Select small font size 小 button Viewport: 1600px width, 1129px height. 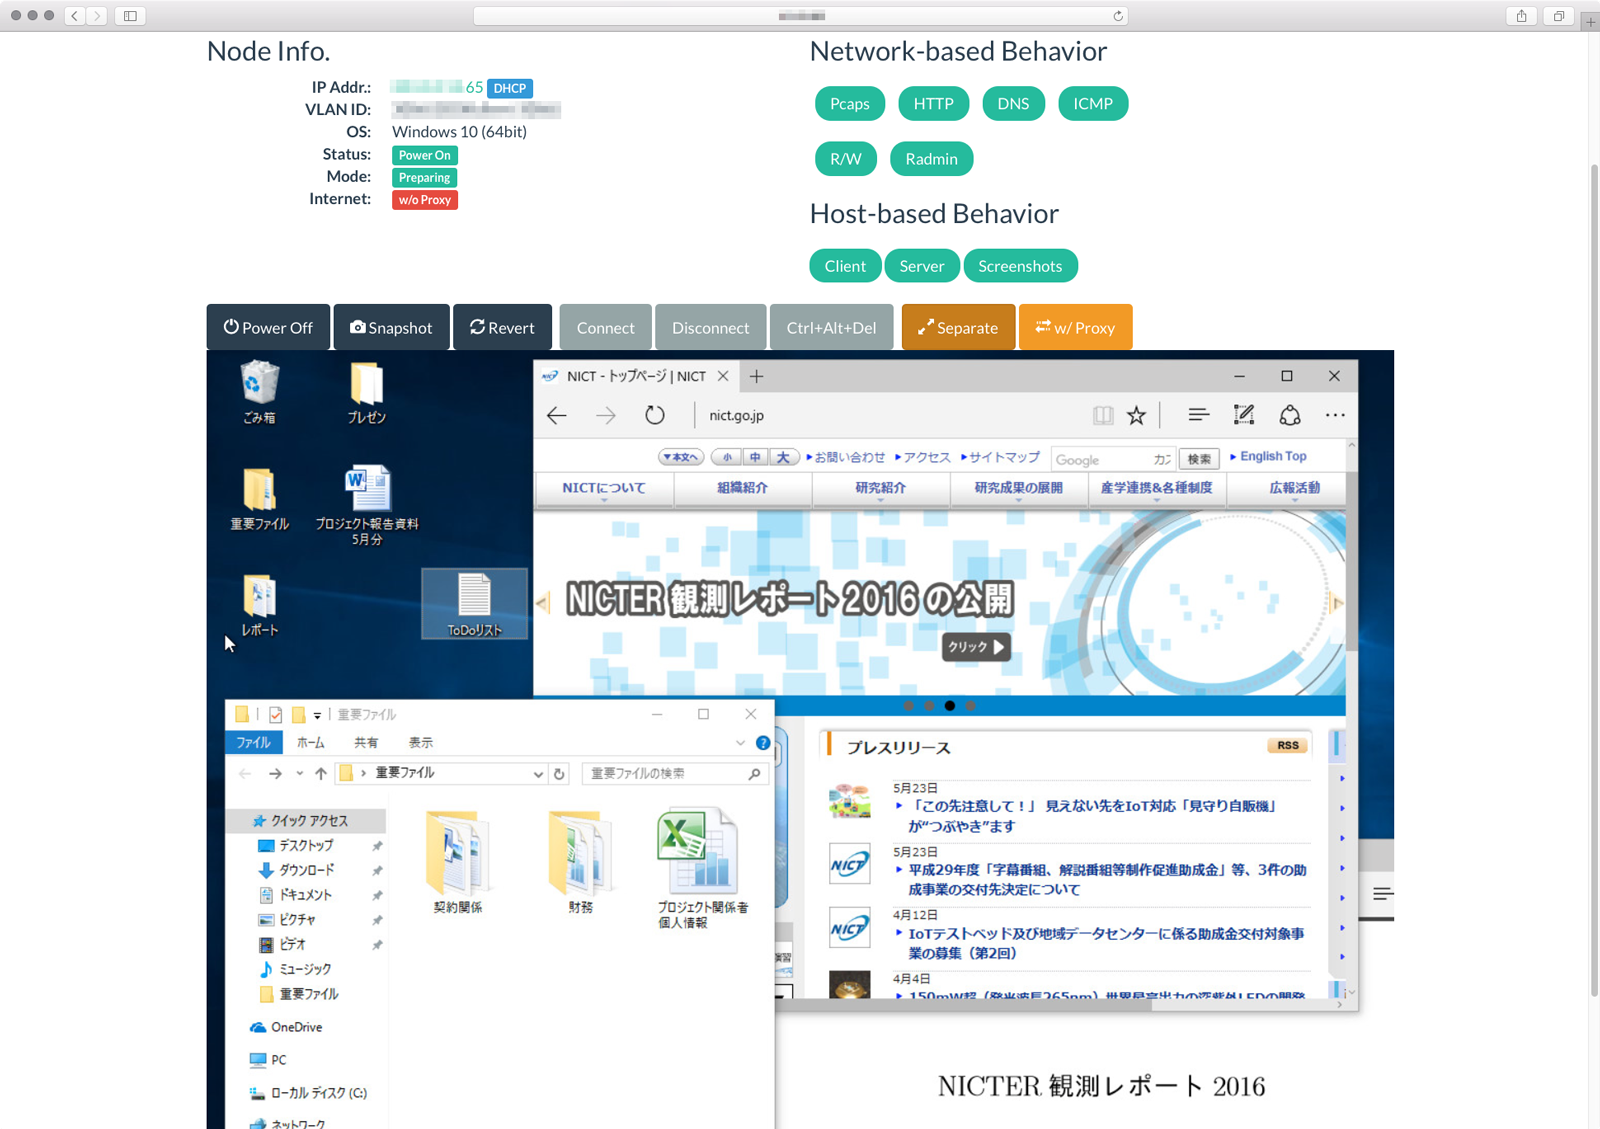click(727, 458)
